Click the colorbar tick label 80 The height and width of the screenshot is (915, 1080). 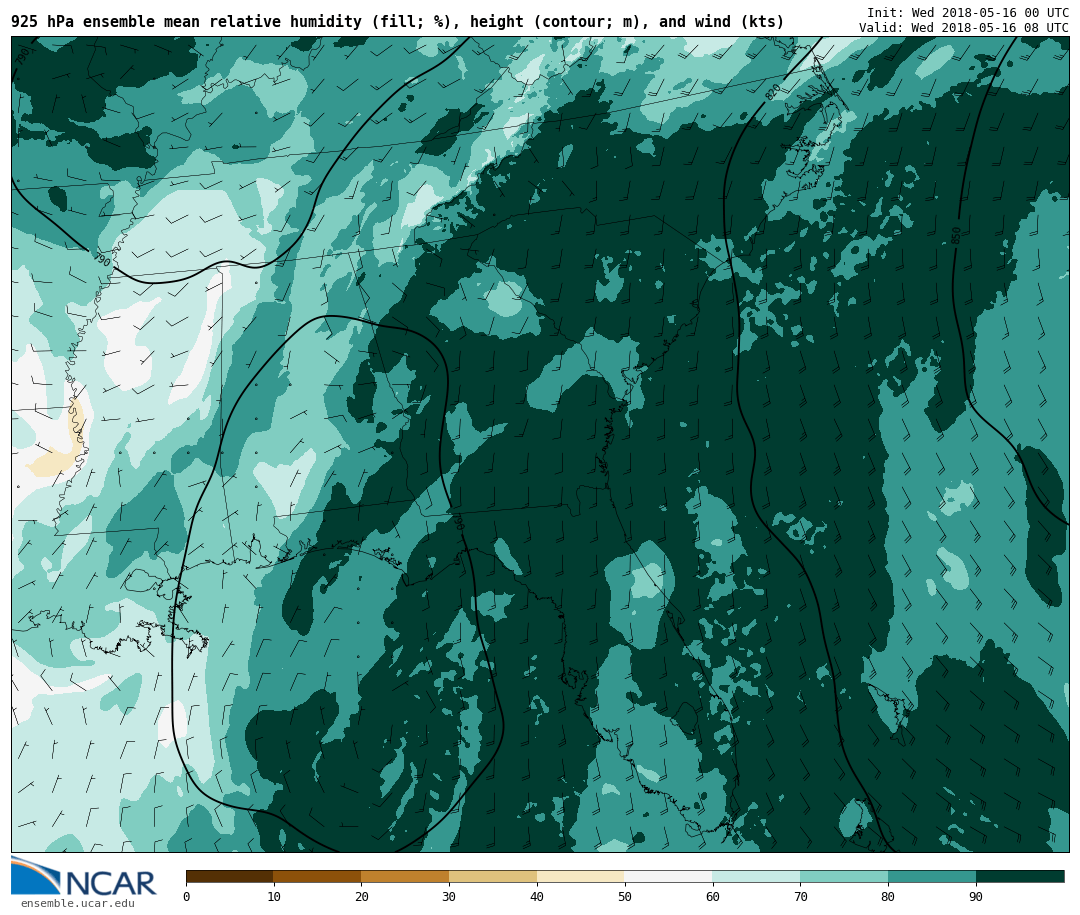[888, 896]
